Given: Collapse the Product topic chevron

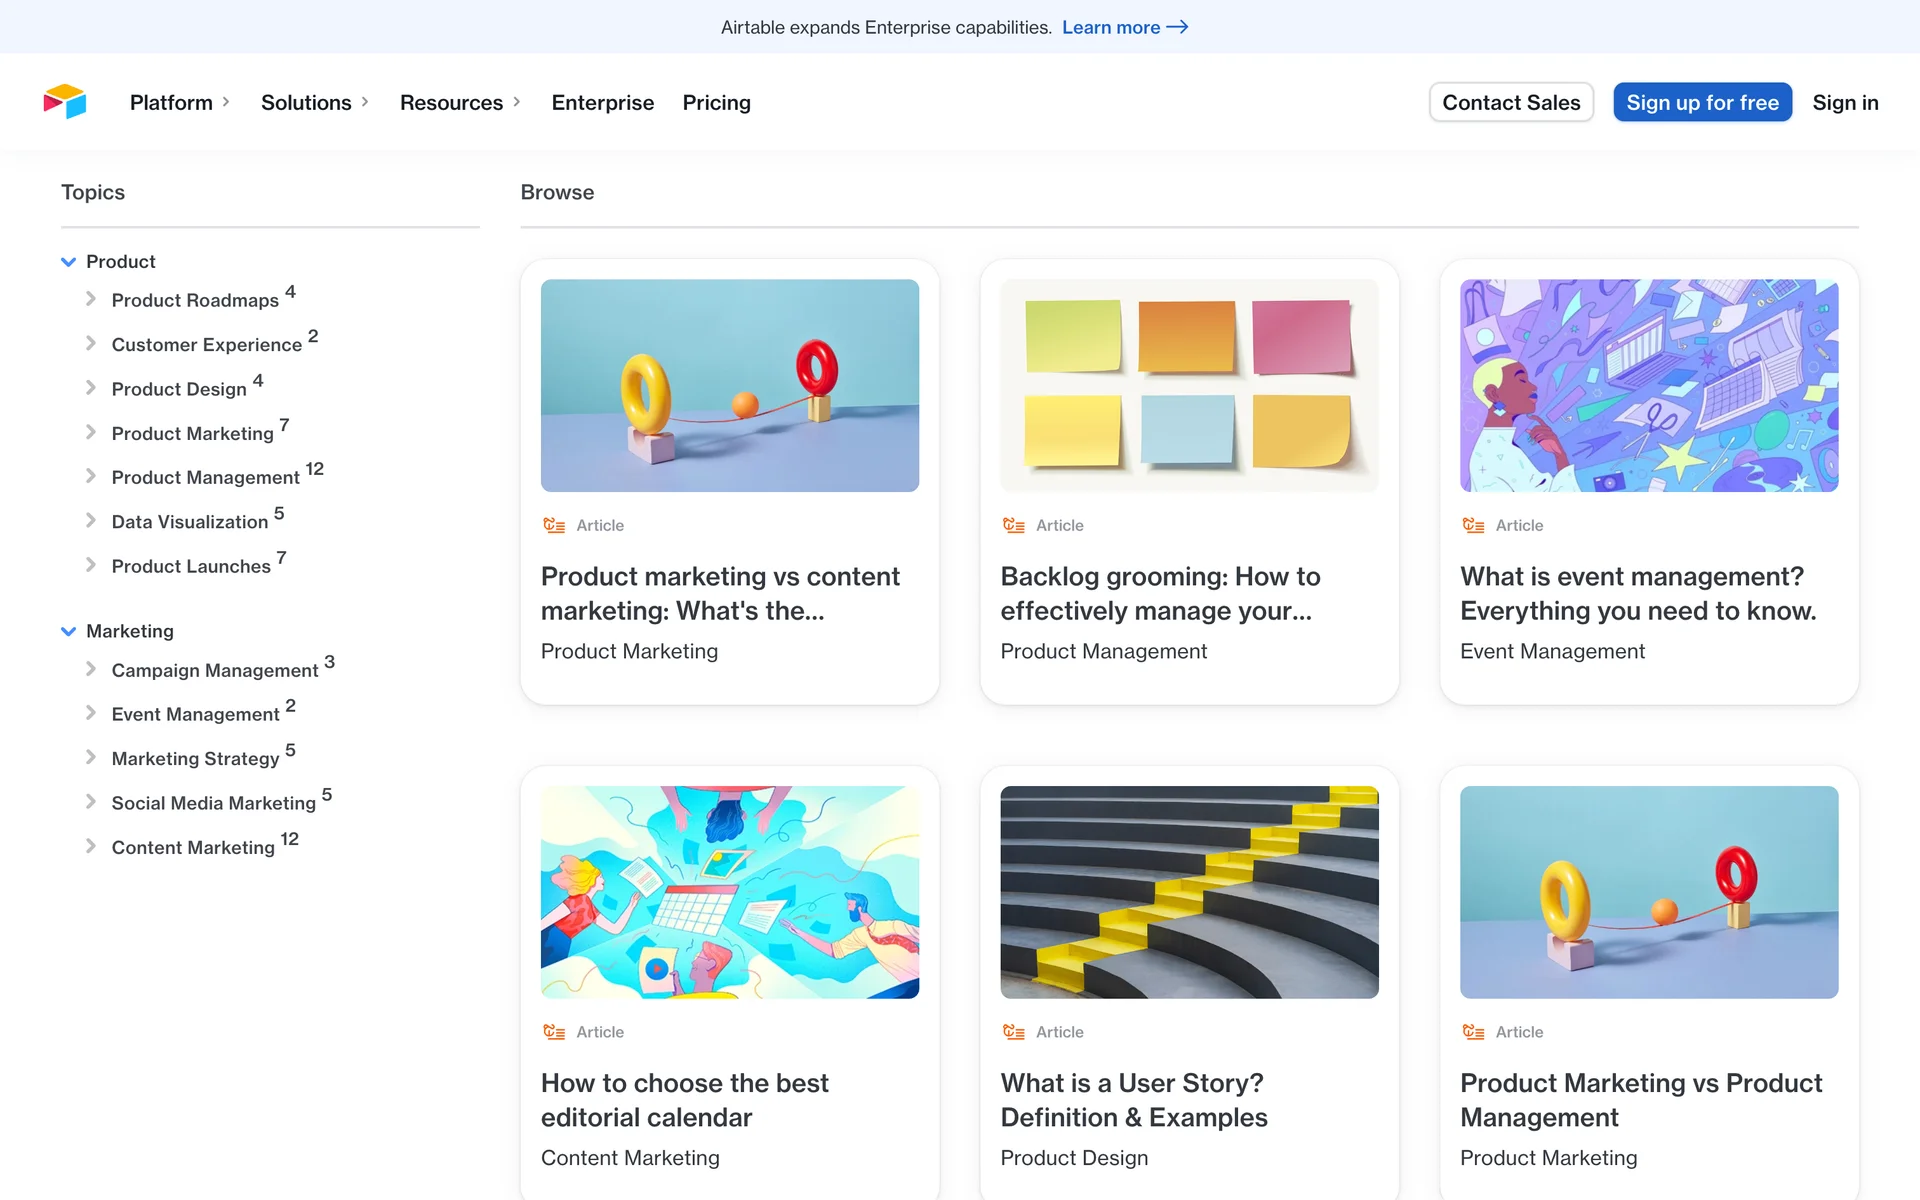Looking at the screenshot, I should [68, 262].
